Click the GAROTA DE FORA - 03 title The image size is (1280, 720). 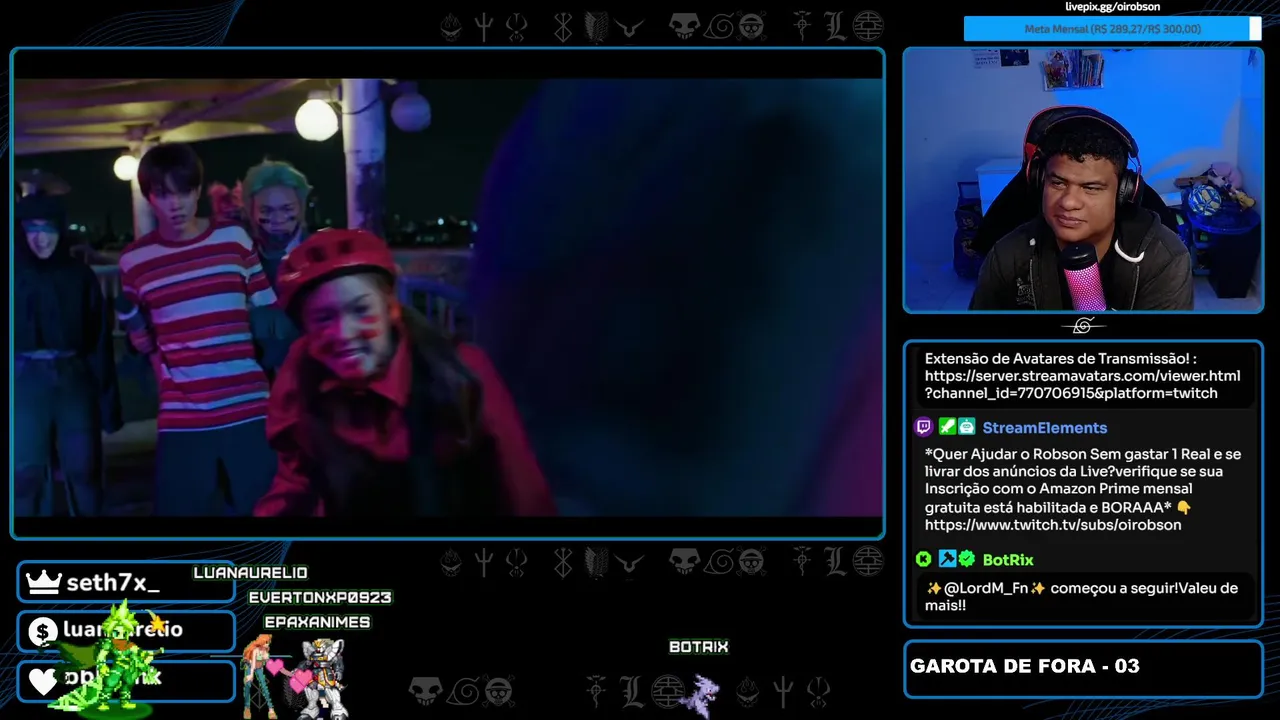coord(1025,666)
